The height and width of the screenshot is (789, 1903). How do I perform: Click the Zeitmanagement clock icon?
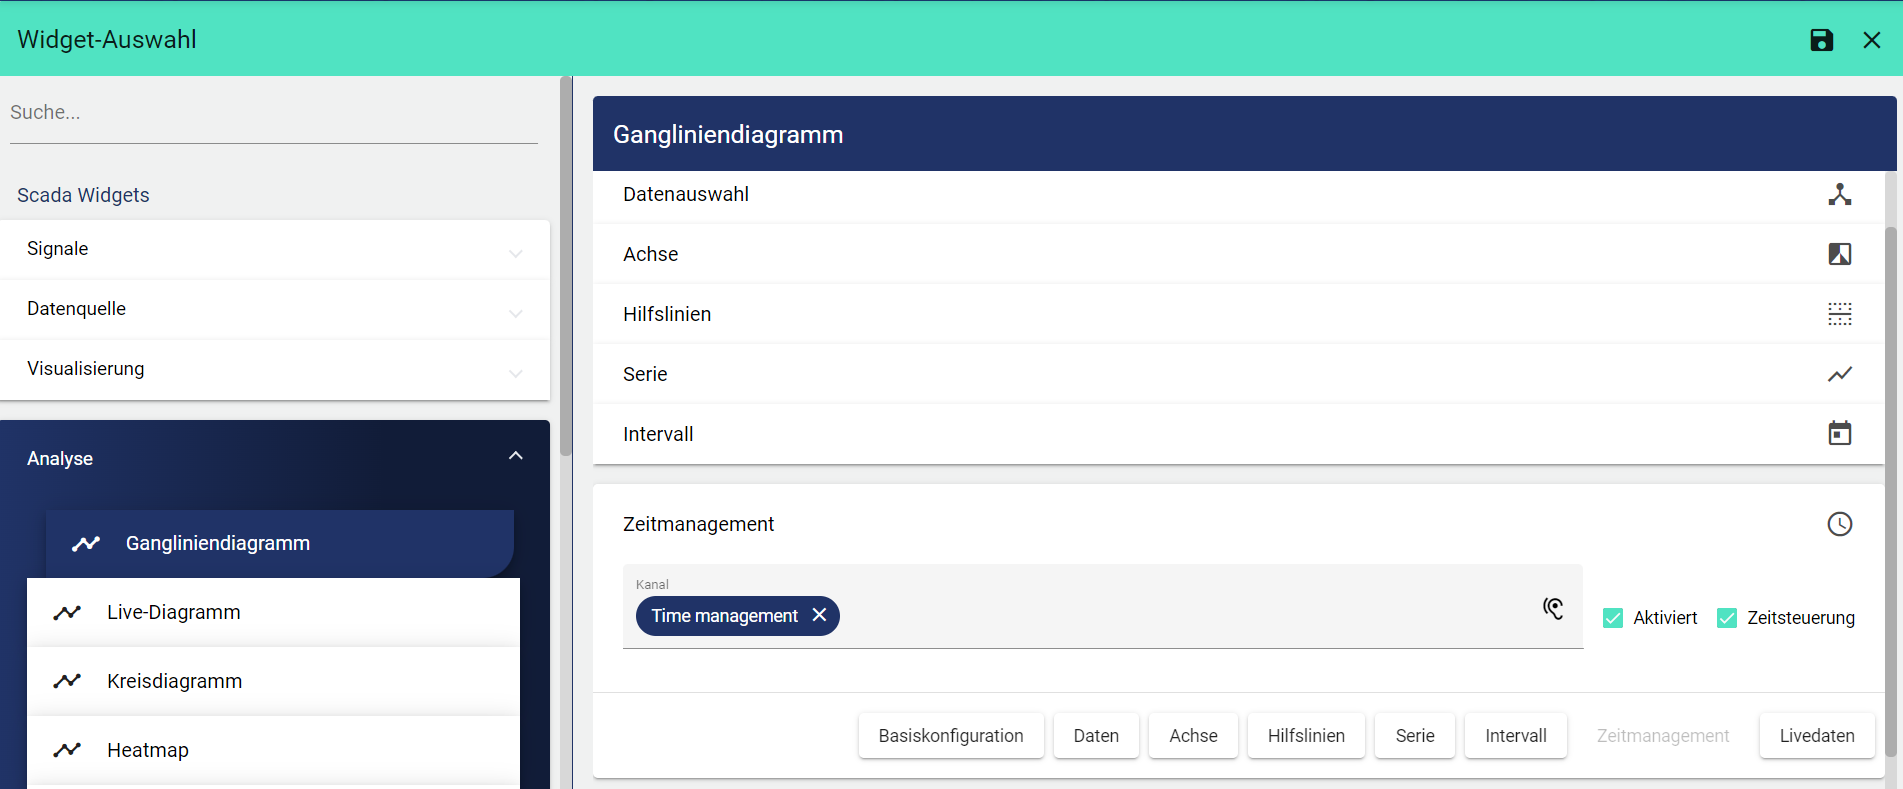[x=1839, y=524]
